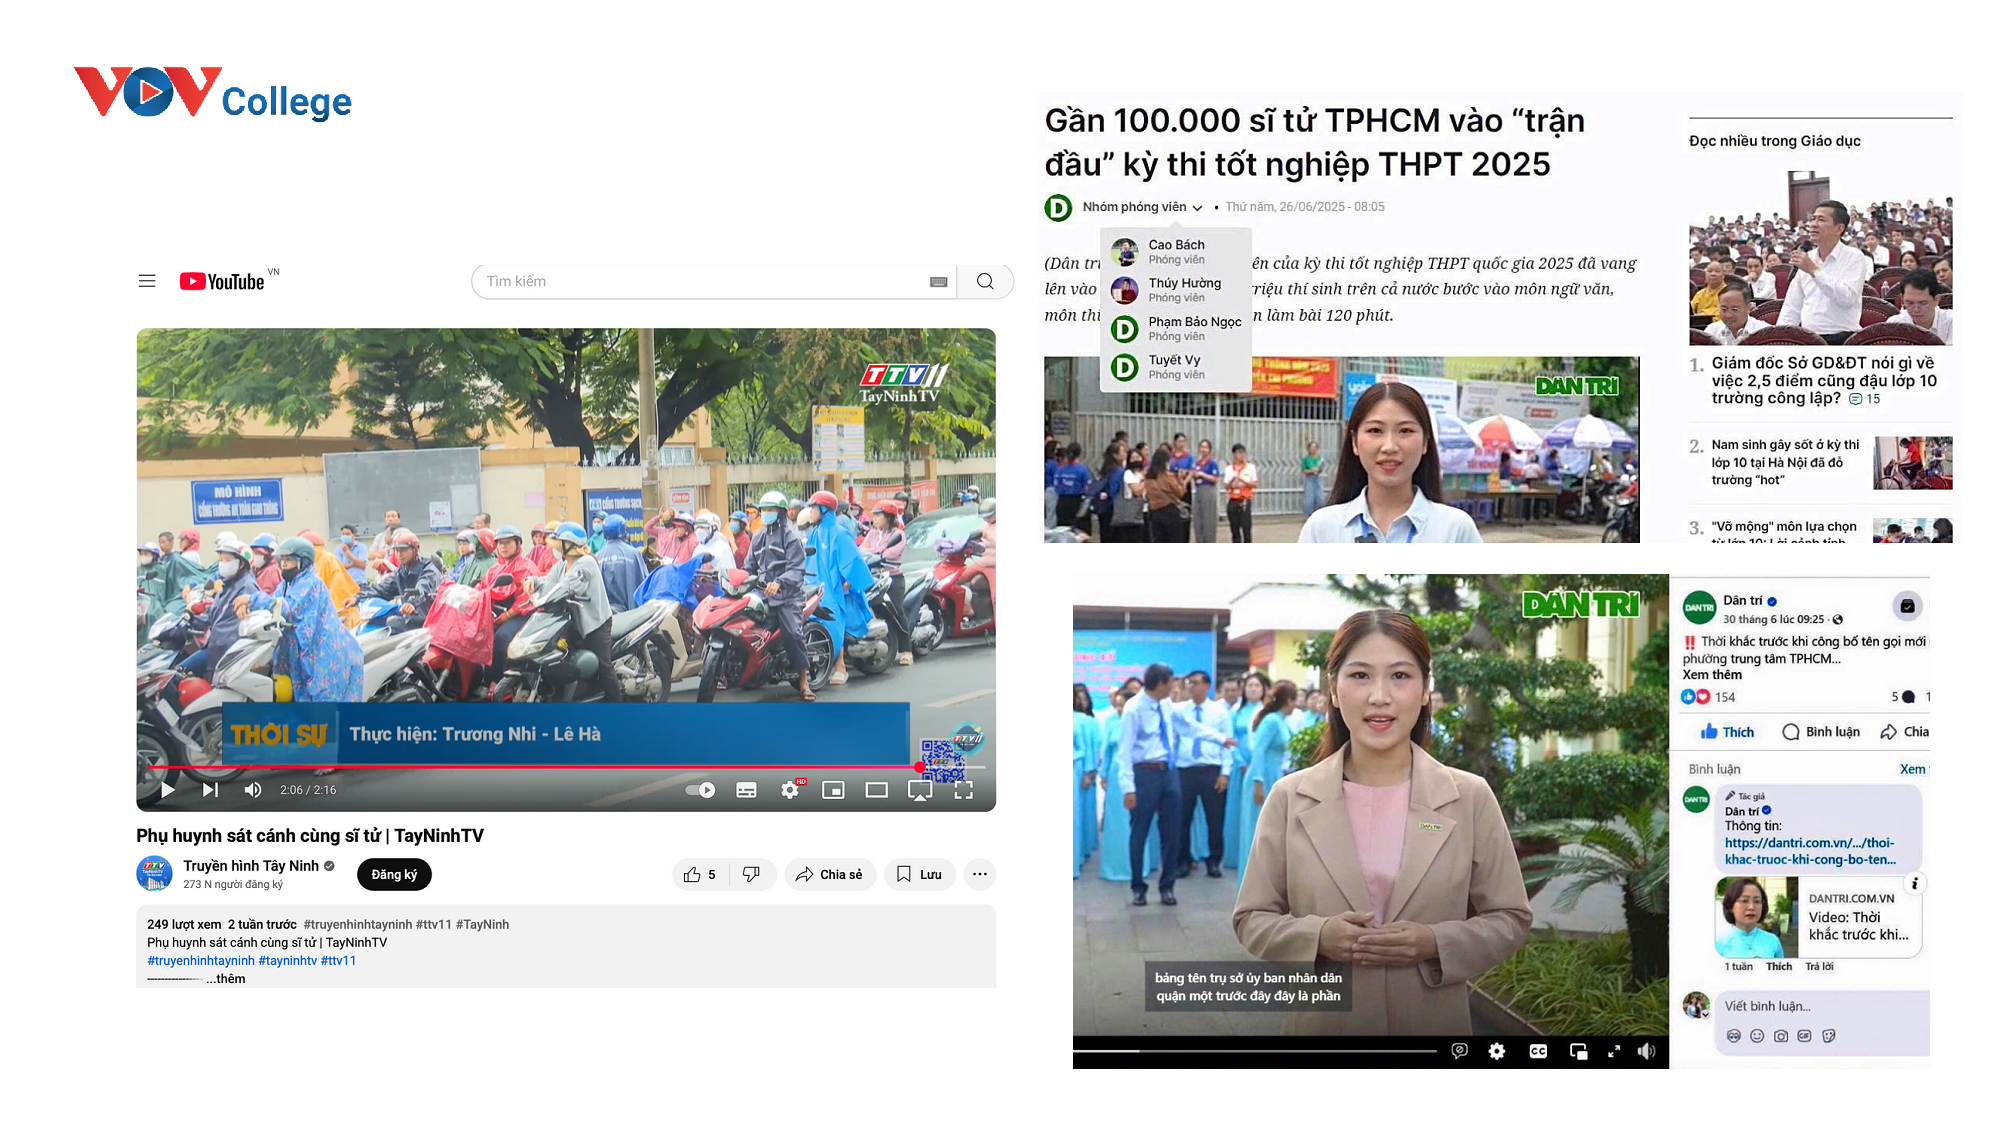Click the green Dân trí 'D' author avatar
The width and height of the screenshot is (2000, 1125).
pyautogui.click(x=1058, y=207)
